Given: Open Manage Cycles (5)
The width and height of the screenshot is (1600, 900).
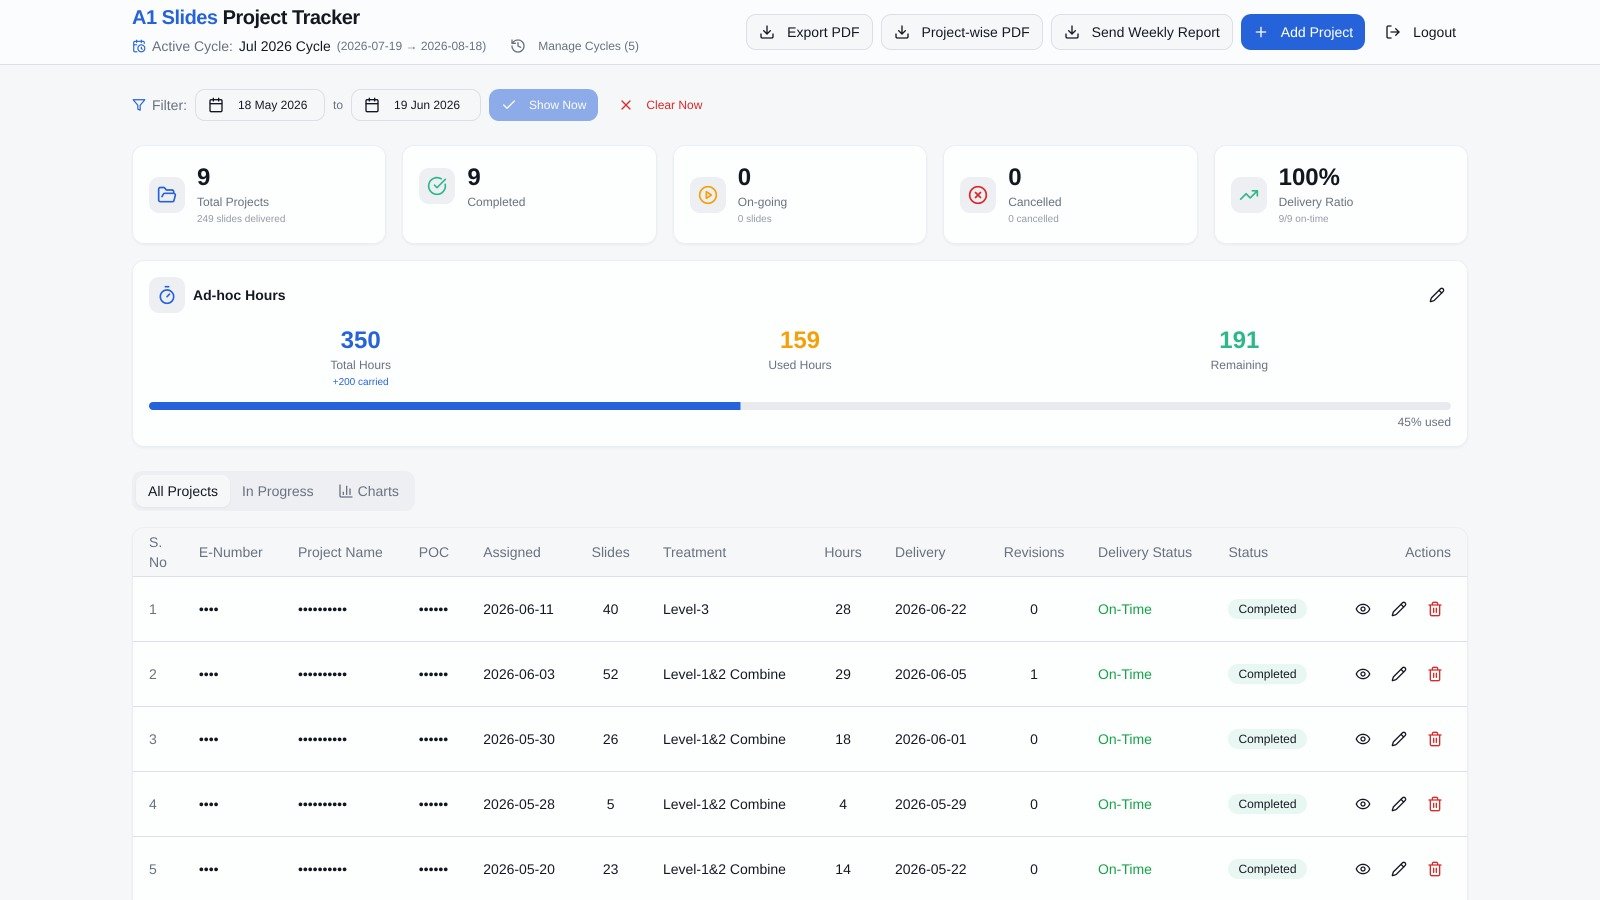Looking at the screenshot, I should pyautogui.click(x=575, y=46).
